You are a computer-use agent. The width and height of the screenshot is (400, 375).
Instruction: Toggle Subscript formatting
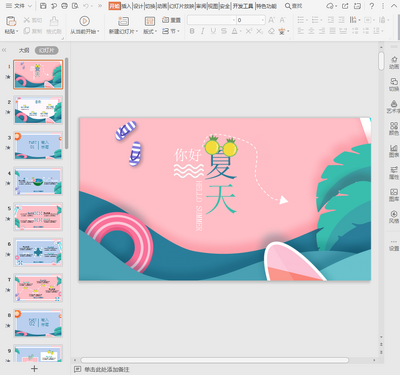point(260,31)
